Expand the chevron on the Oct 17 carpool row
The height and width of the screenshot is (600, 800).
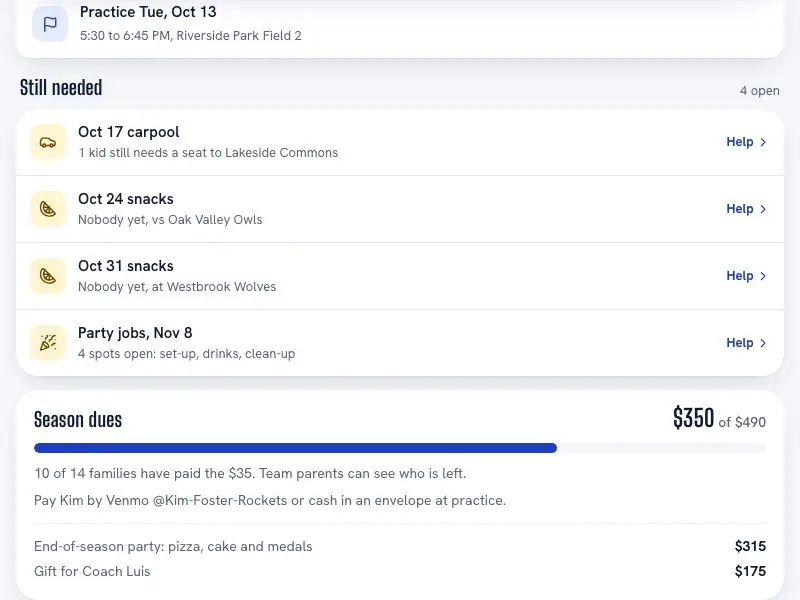763,142
